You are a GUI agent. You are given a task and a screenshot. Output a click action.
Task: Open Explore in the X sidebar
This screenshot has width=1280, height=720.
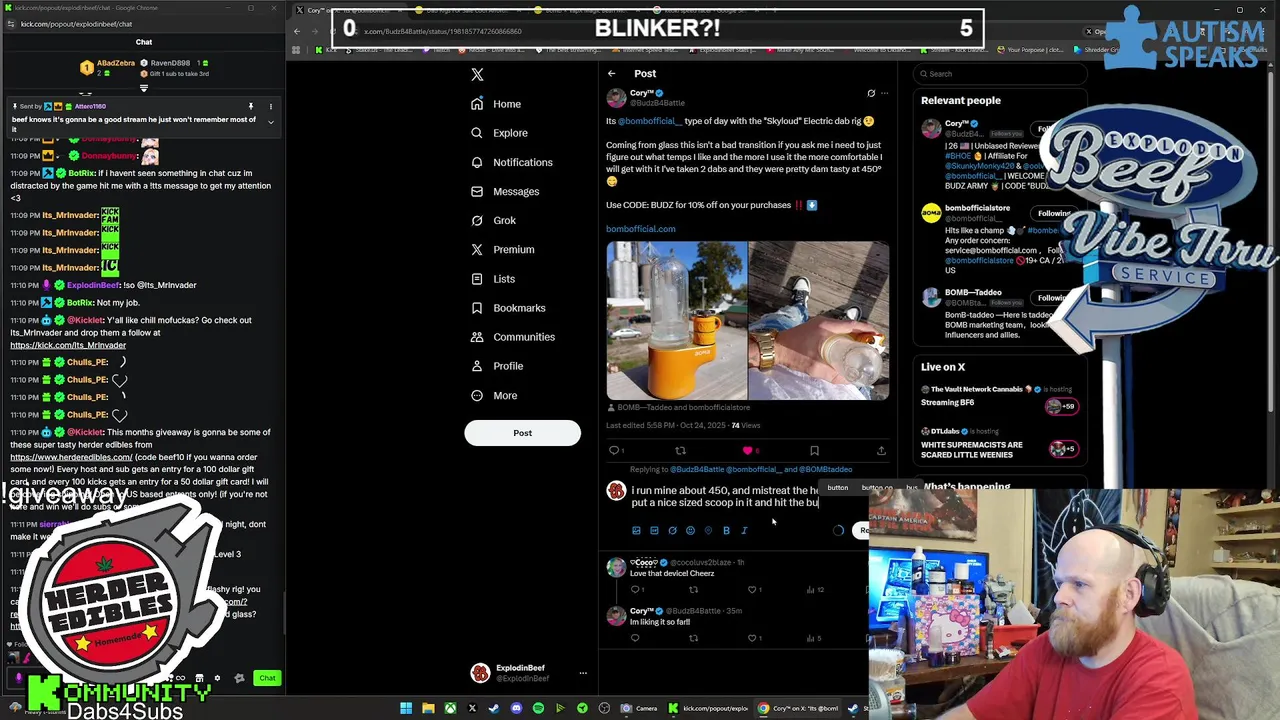[x=499, y=133]
